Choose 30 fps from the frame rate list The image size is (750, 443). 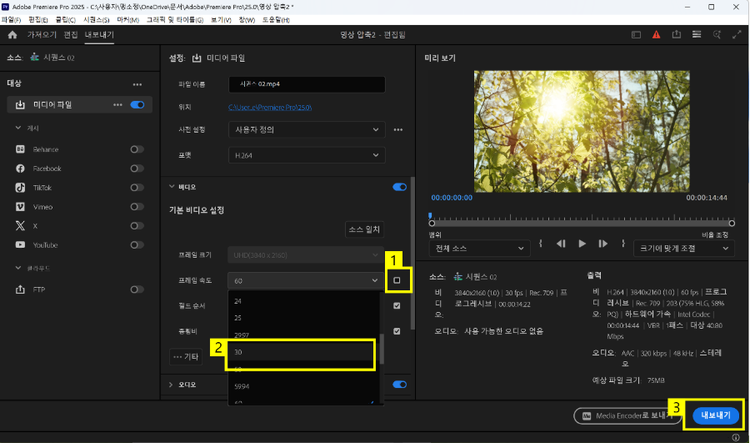pyautogui.click(x=303, y=352)
